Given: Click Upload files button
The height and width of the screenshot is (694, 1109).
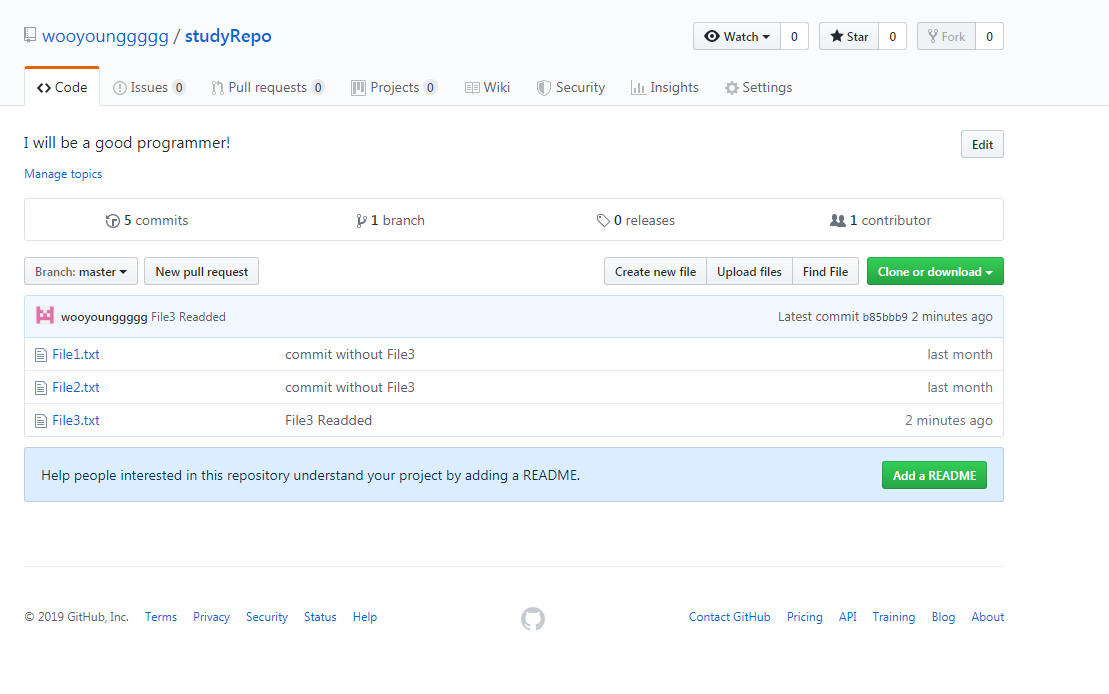Looking at the screenshot, I should pos(749,272).
